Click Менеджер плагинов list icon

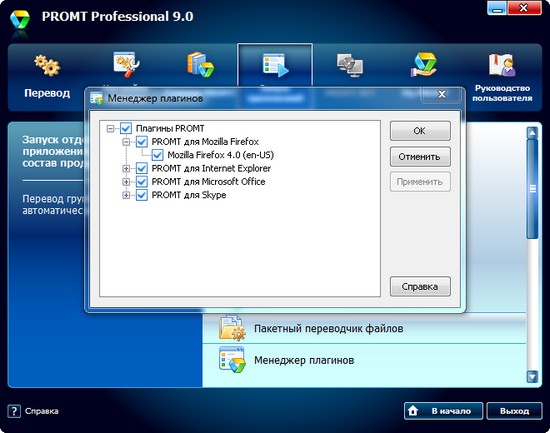(232, 360)
